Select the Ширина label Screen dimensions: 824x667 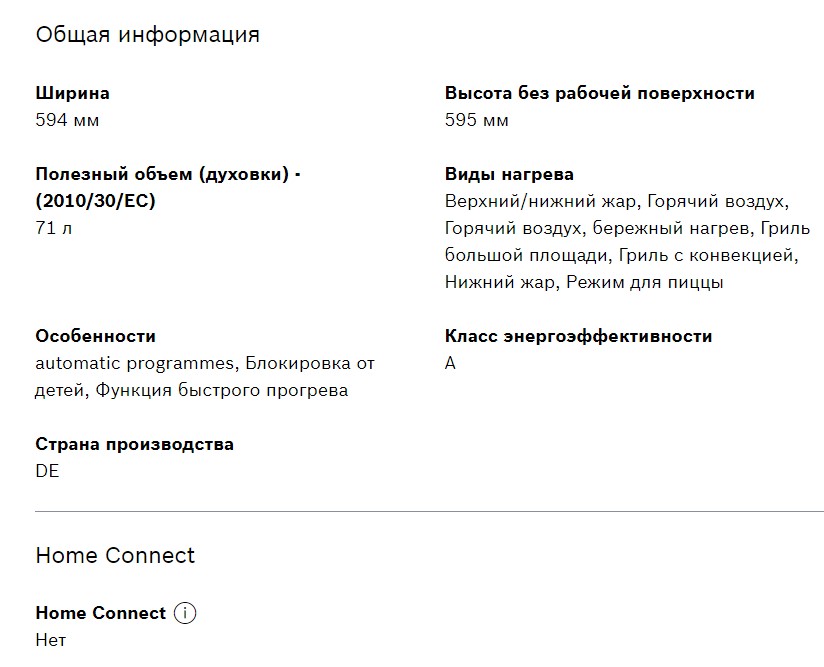coord(72,93)
